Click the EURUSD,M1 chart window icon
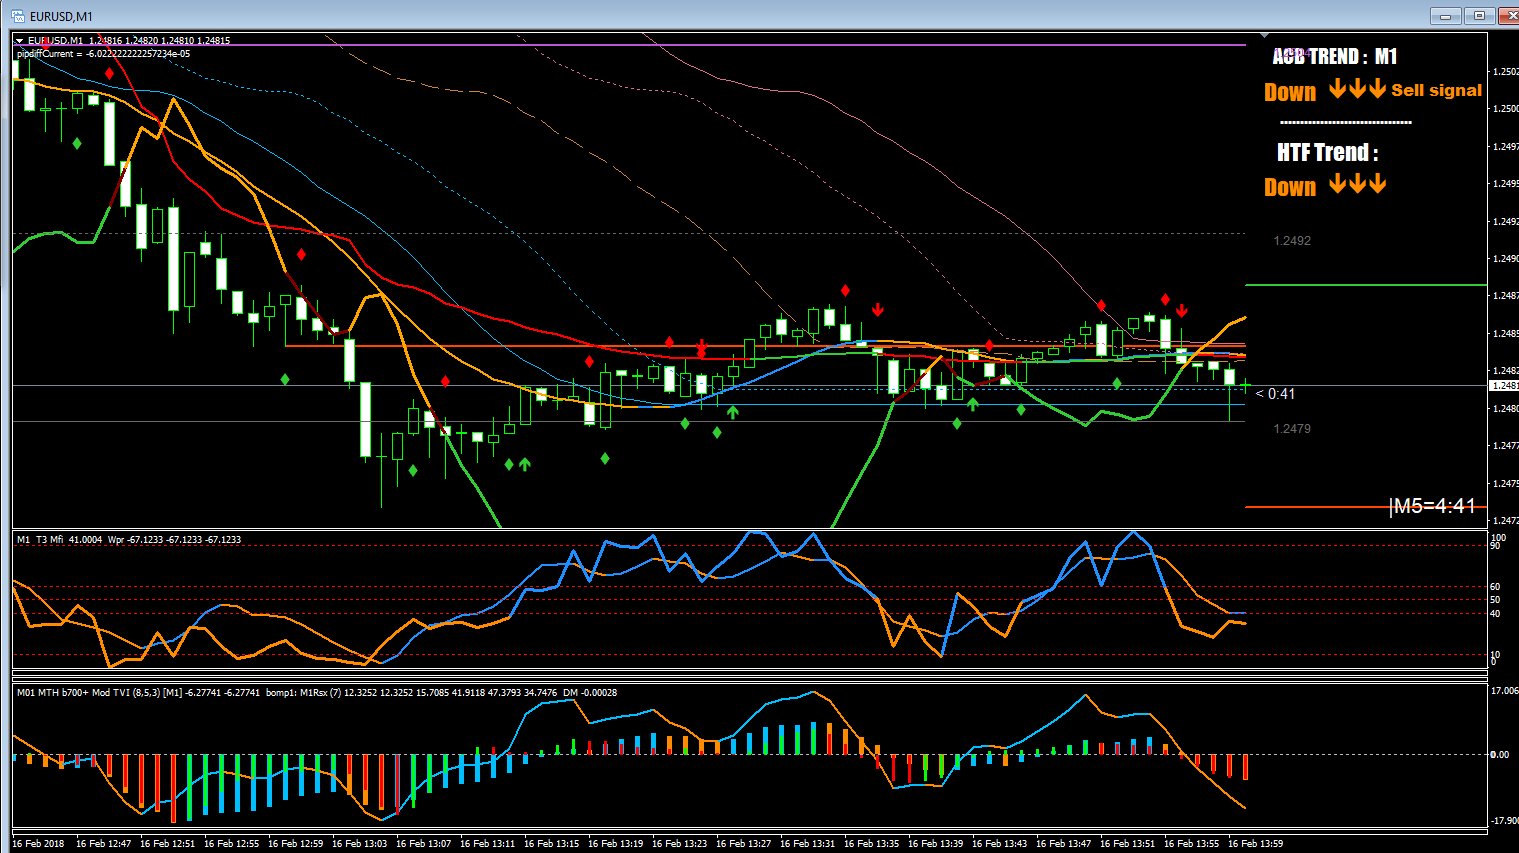Viewport: 1519px width, 853px height. click(x=17, y=16)
